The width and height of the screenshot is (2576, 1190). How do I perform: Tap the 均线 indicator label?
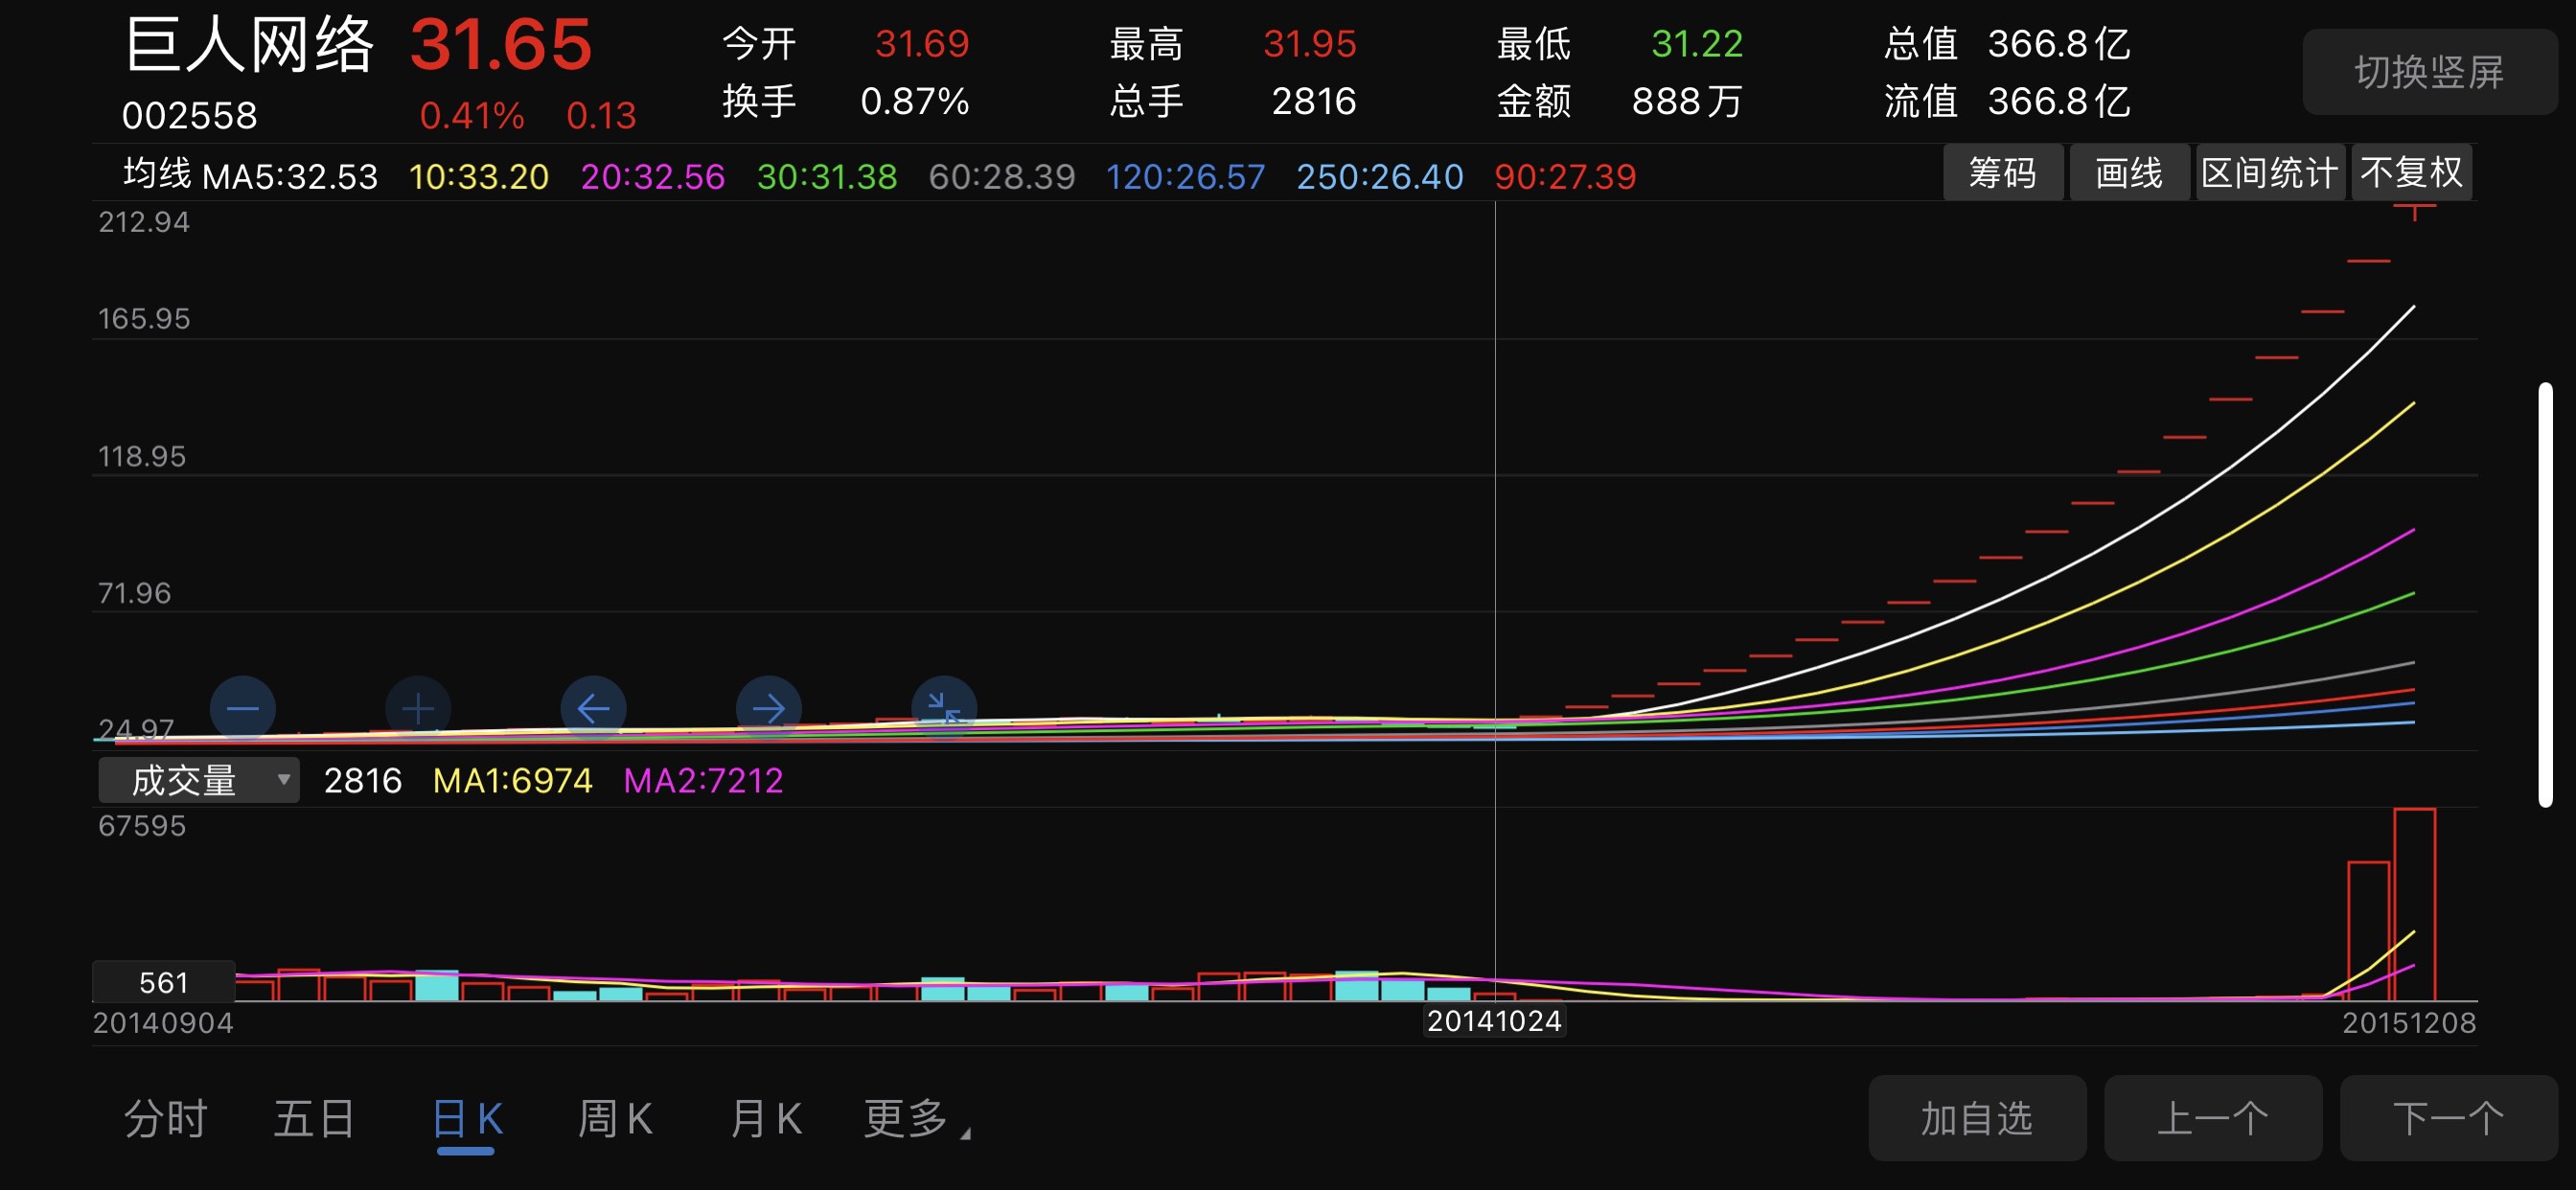coord(157,174)
